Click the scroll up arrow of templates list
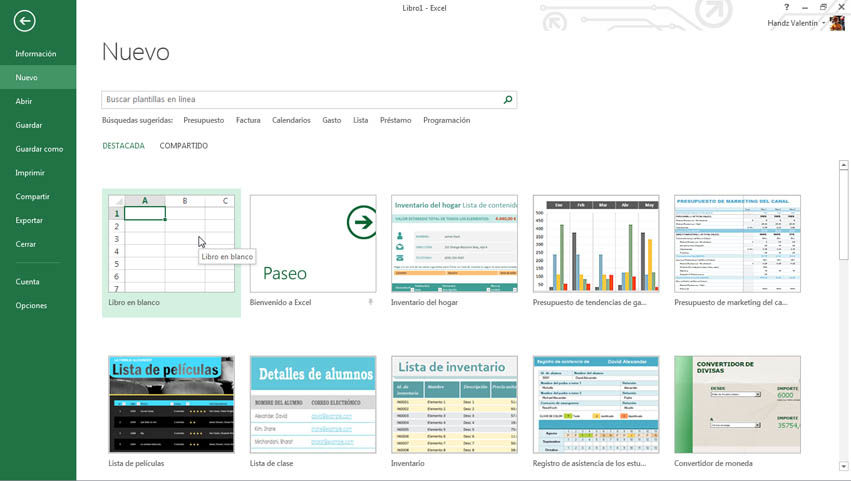 843,165
